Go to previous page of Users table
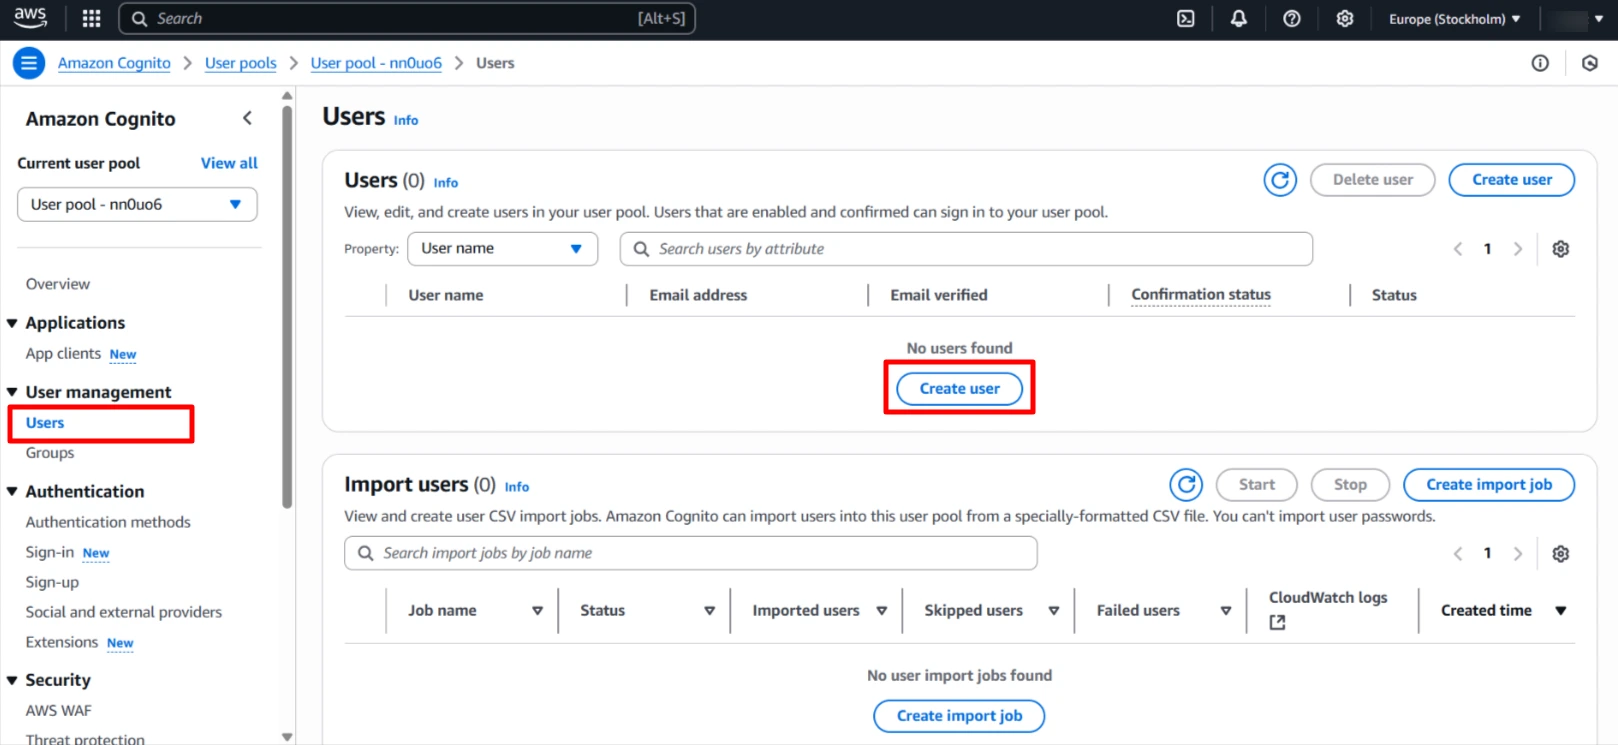The height and width of the screenshot is (745, 1618). [1458, 249]
